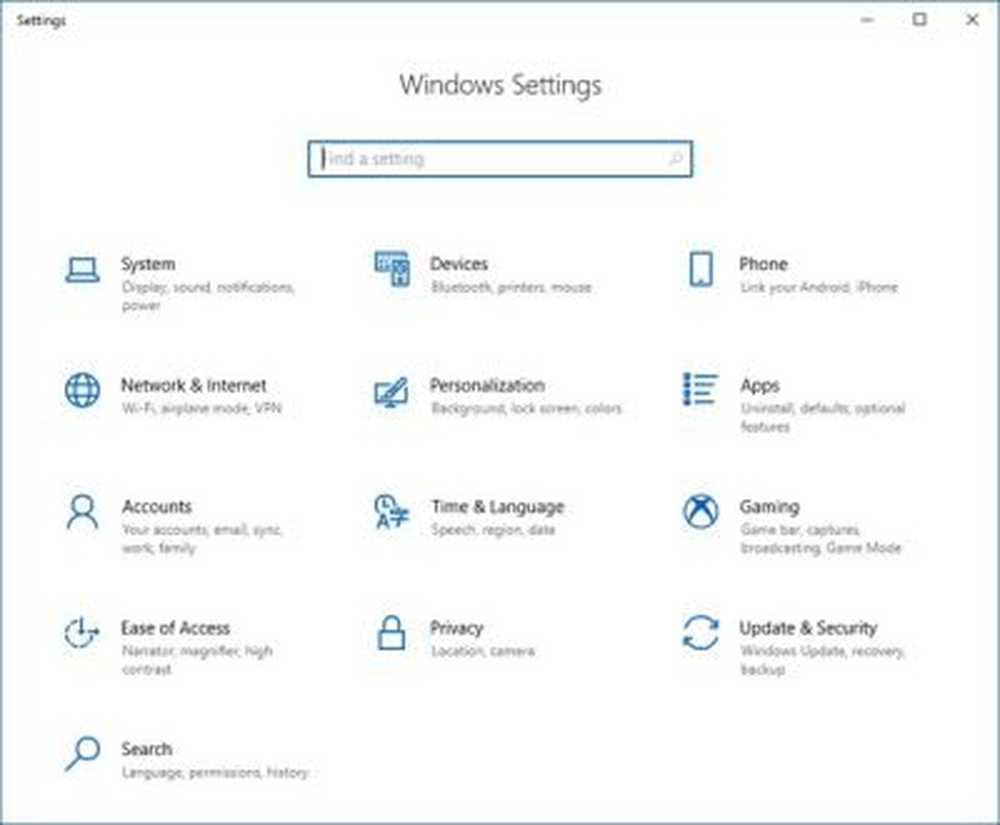Select the Network & Internet globe icon
This screenshot has height=825, width=1000.
point(82,390)
